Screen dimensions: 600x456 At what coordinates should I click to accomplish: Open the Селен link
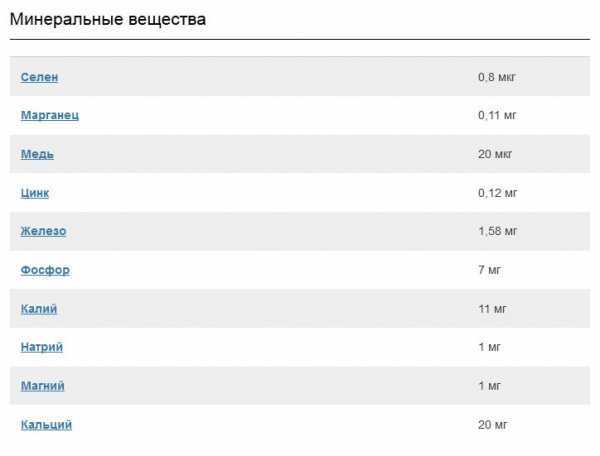click(x=39, y=77)
